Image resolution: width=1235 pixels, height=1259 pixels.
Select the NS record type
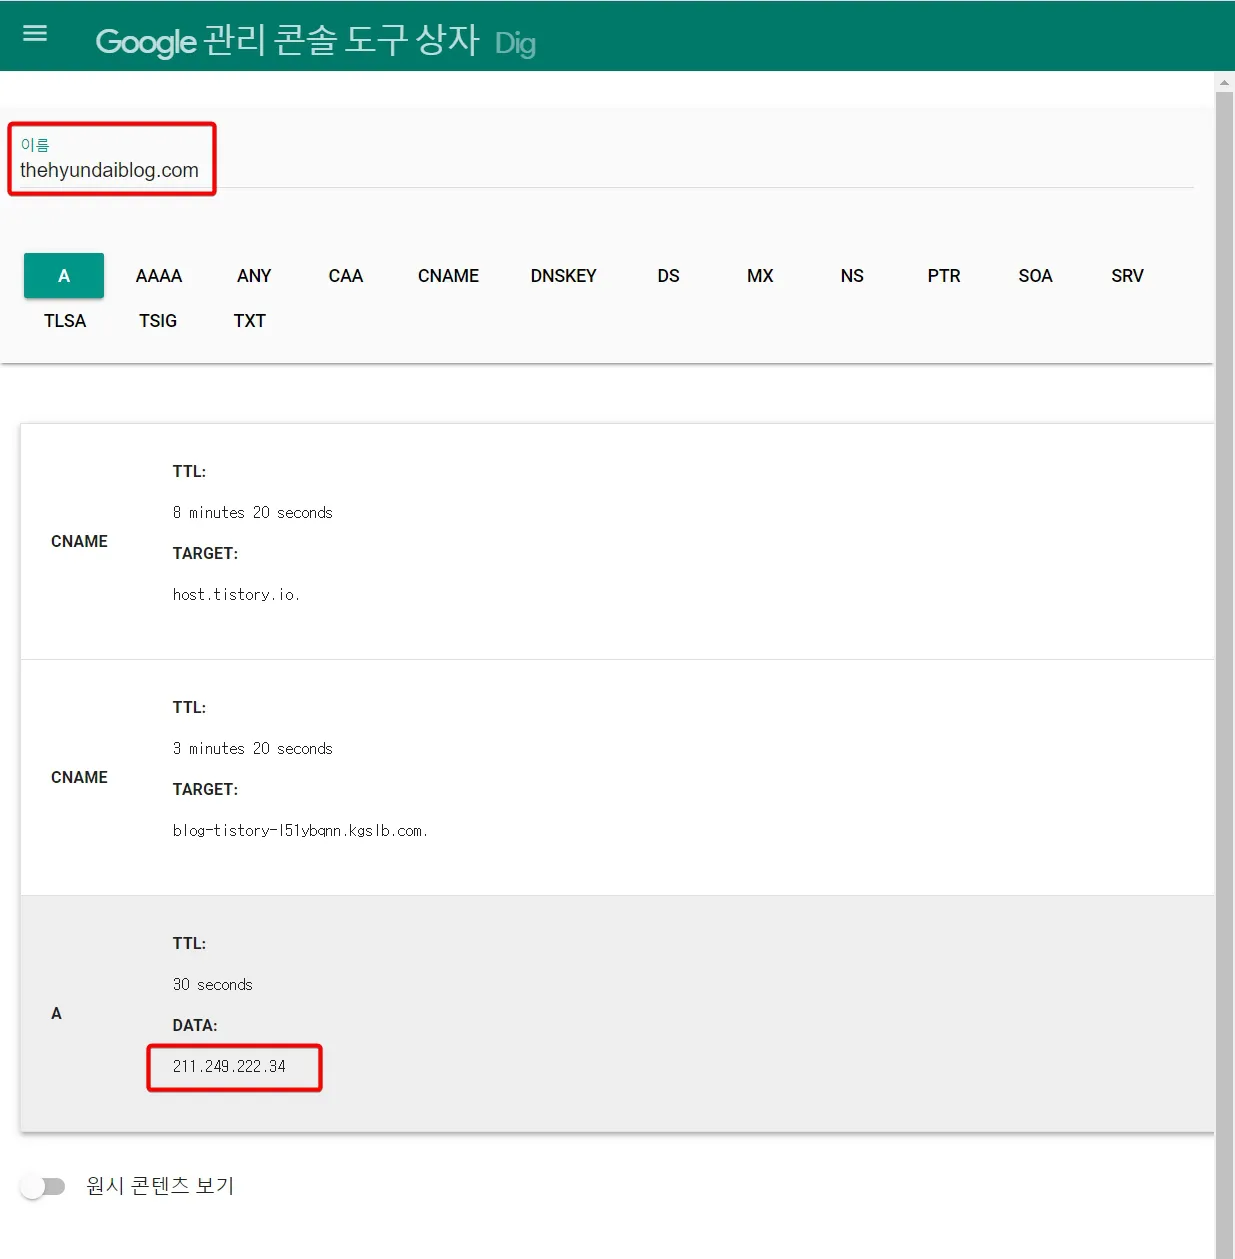click(852, 276)
